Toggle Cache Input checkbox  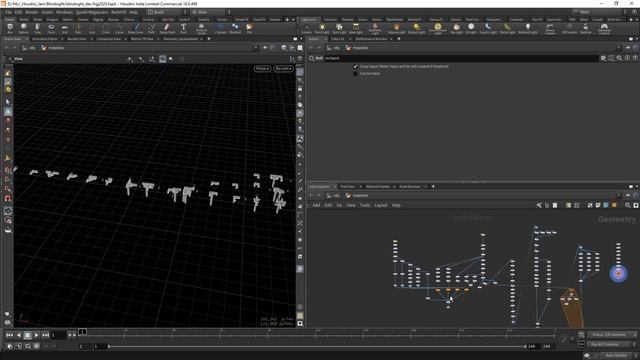click(356, 73)
